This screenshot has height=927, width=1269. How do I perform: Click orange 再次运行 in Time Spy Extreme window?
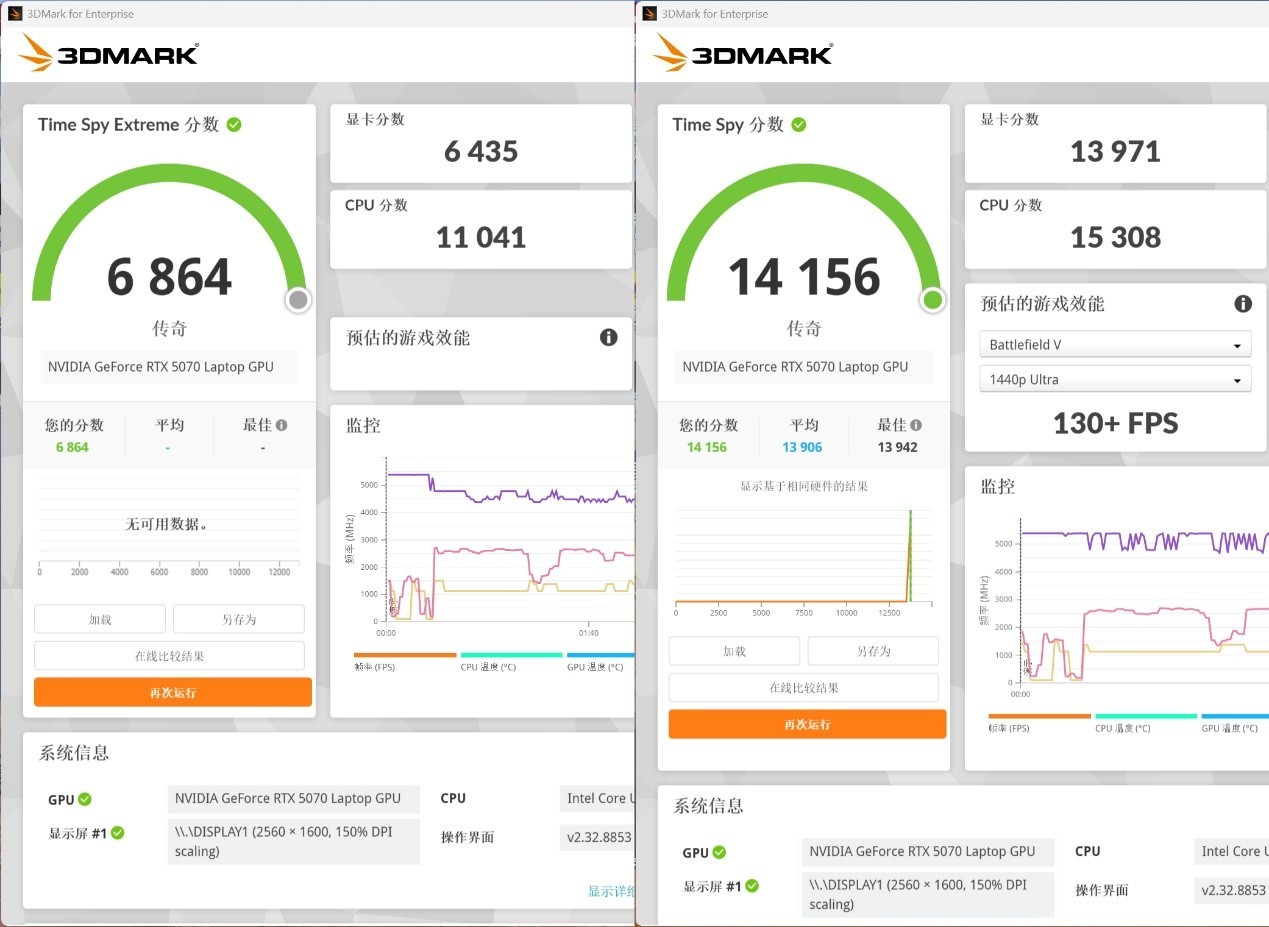pyautogui.click(x=173, y=692)
